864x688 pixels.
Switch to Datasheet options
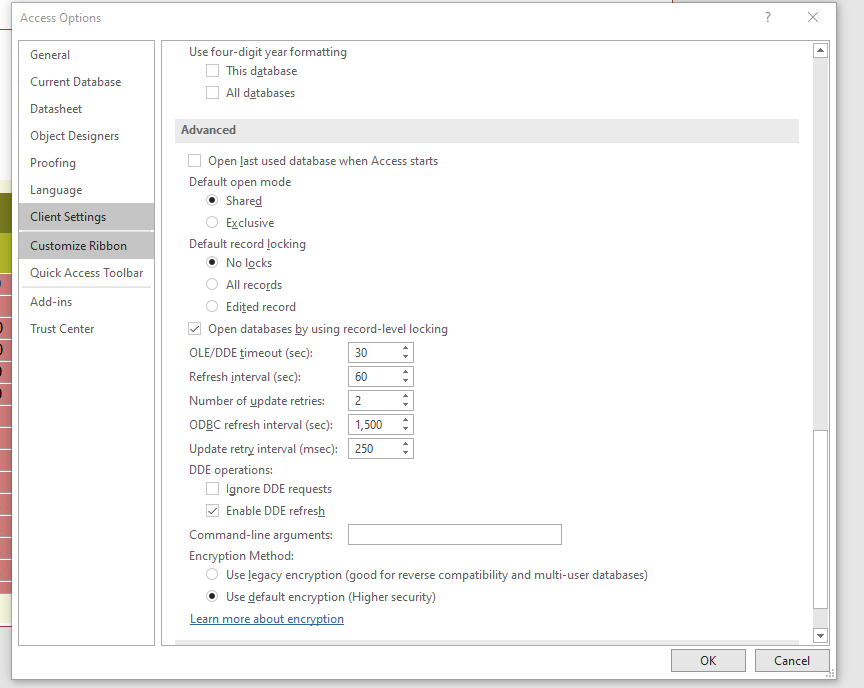pyautogui.click(x=87, y=109)
